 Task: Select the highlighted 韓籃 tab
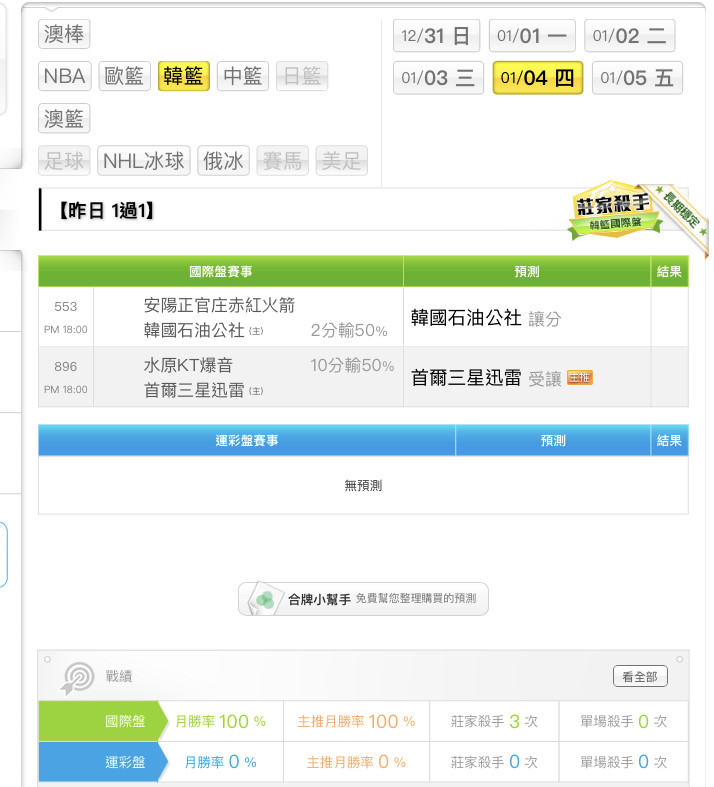pos(184,76)
